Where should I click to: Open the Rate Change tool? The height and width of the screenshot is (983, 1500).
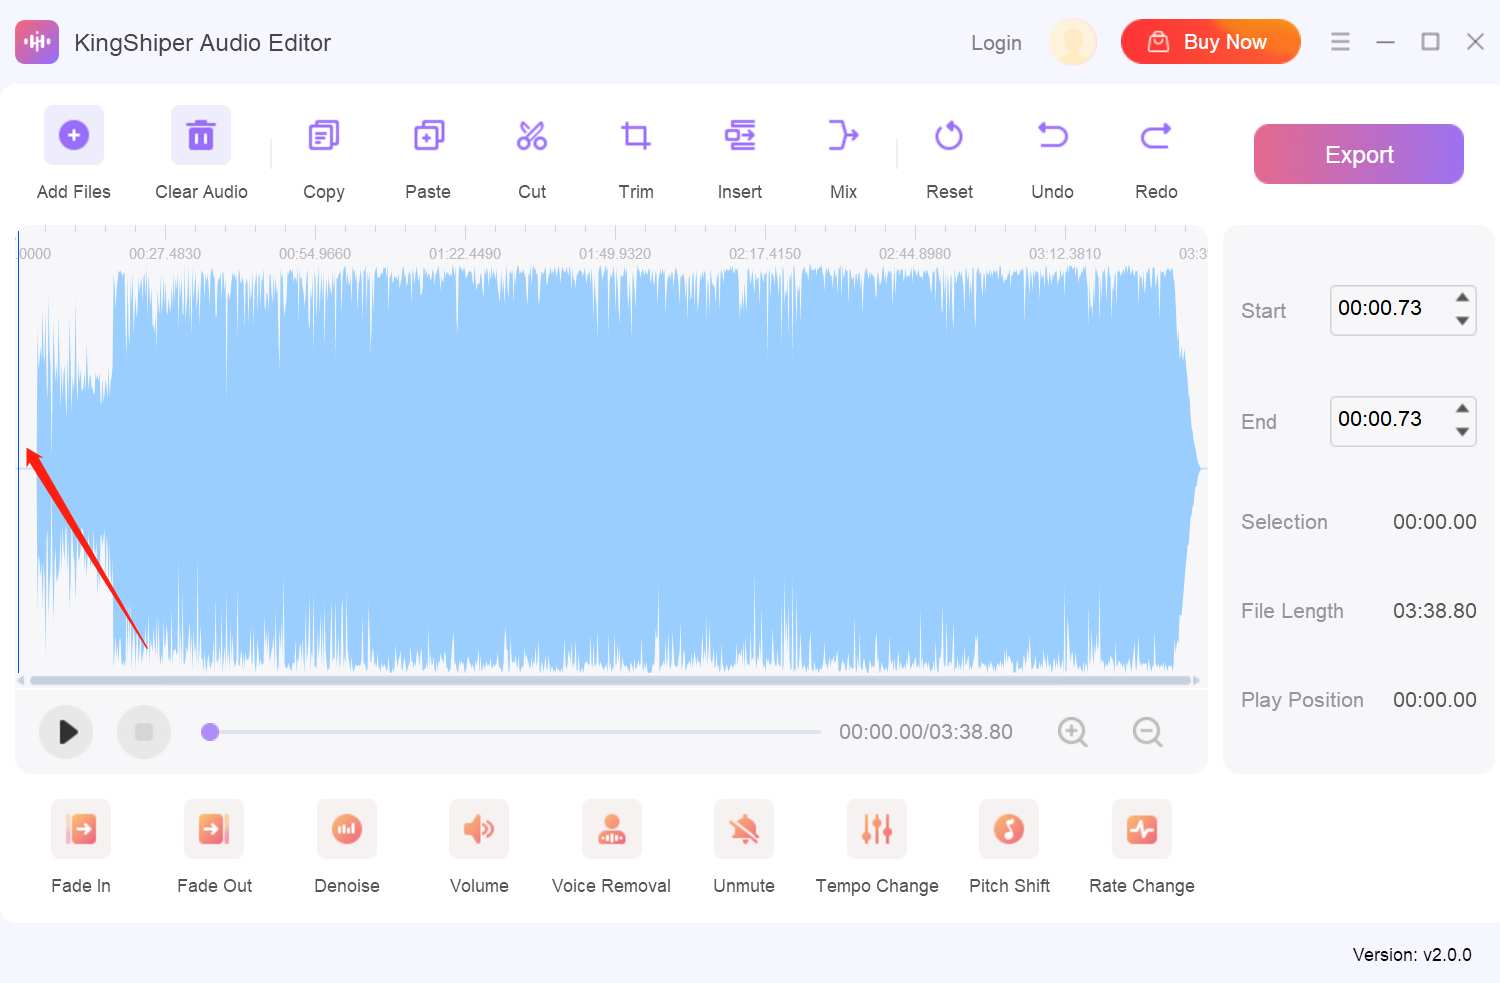(x=1142, y=829)
